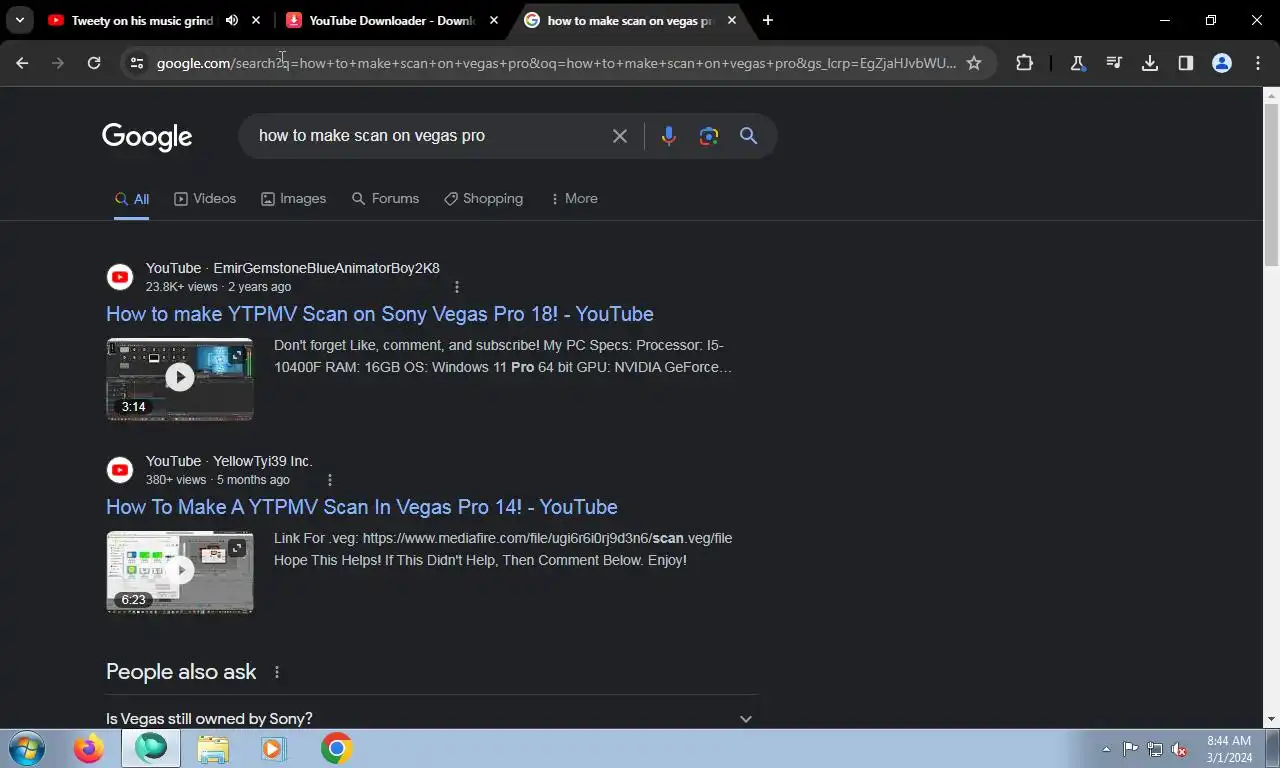This screenshot has width=1280, height=768.
Task: Open the Chrome profile avatar
Action: pyautogui.click(x=1222, y=63)
